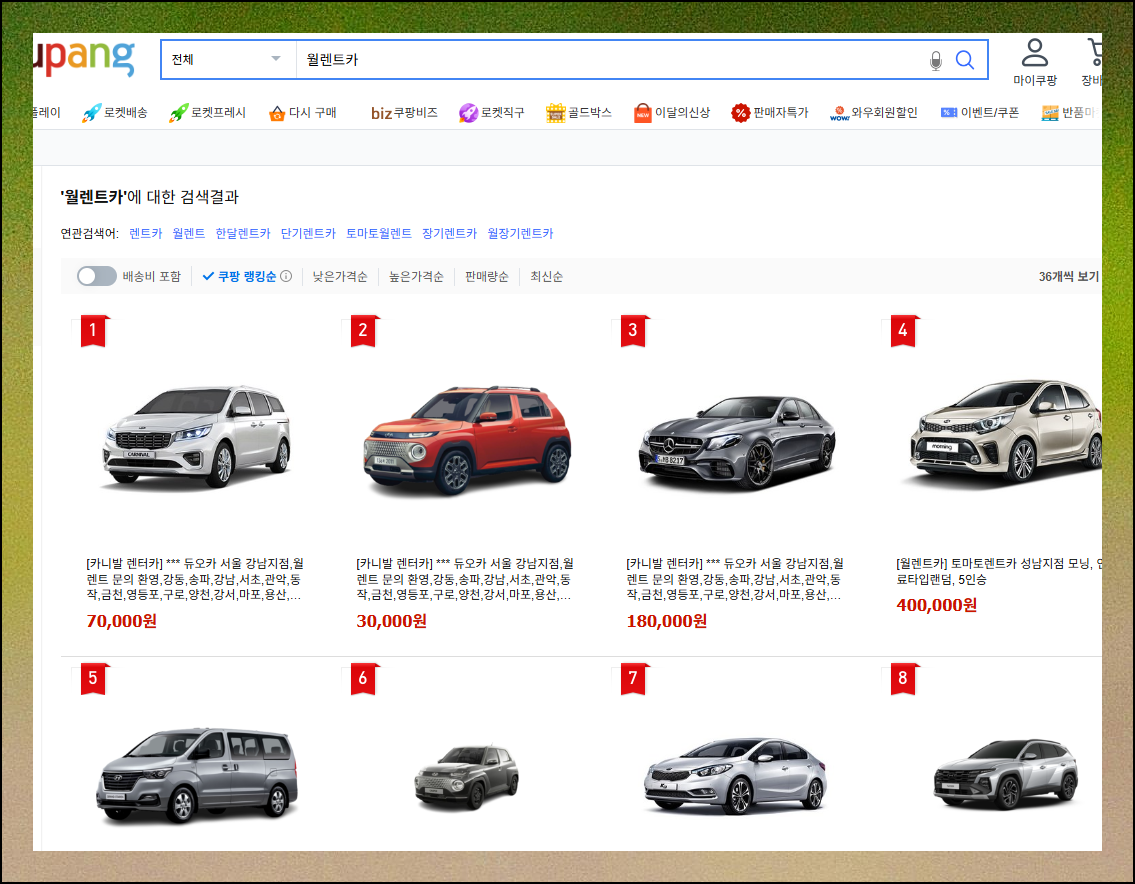This screenshot has width=1135, height=884.
Task: Click related search 장기렌트카
Action: (x=450, y=233)
